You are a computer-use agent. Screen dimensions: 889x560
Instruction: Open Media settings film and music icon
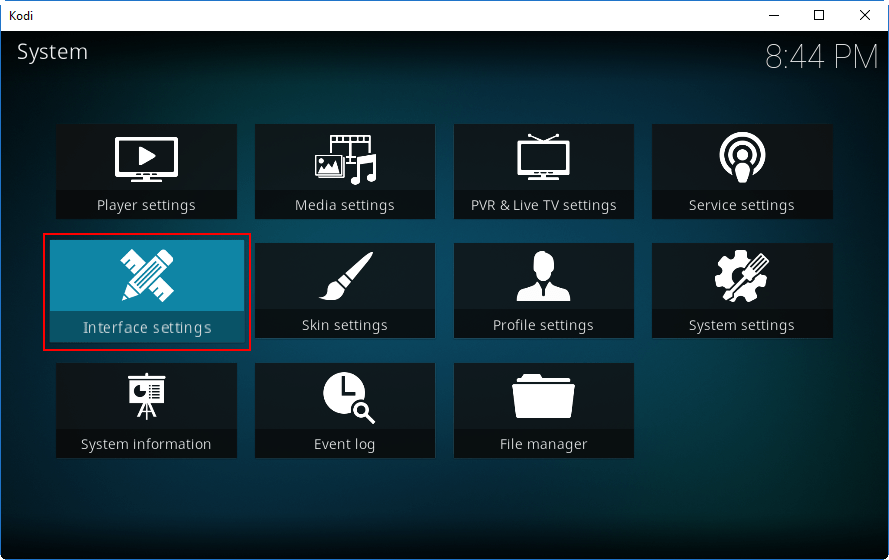pos(345,160)
